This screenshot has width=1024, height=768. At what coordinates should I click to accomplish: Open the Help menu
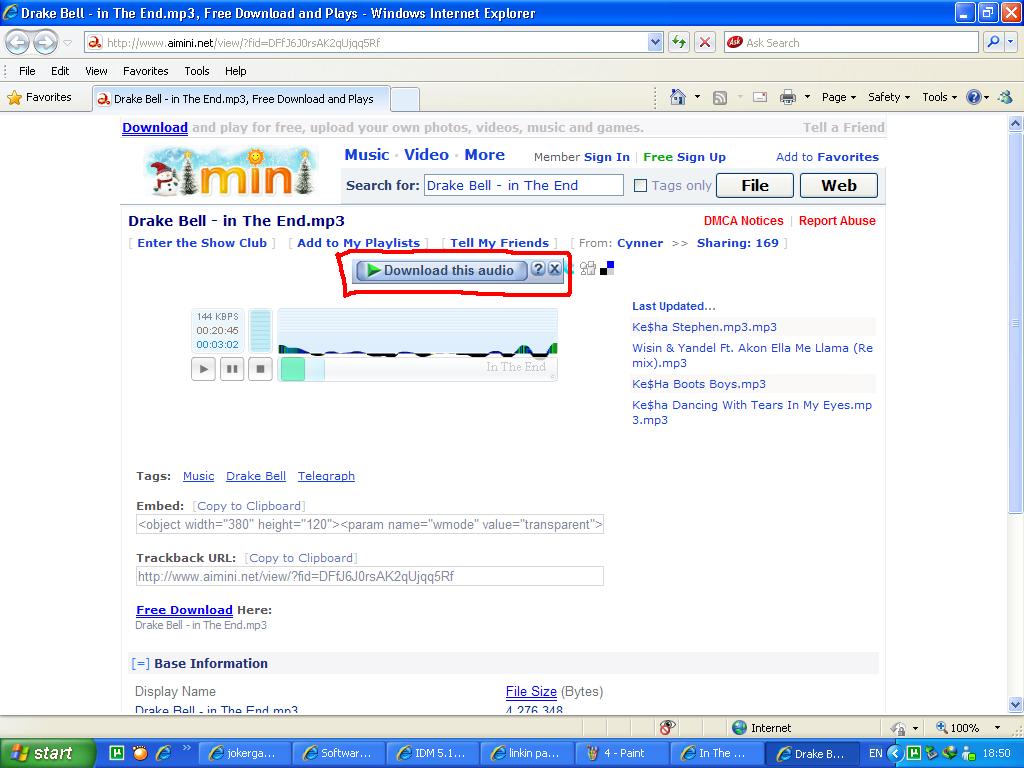click(236, 71)
